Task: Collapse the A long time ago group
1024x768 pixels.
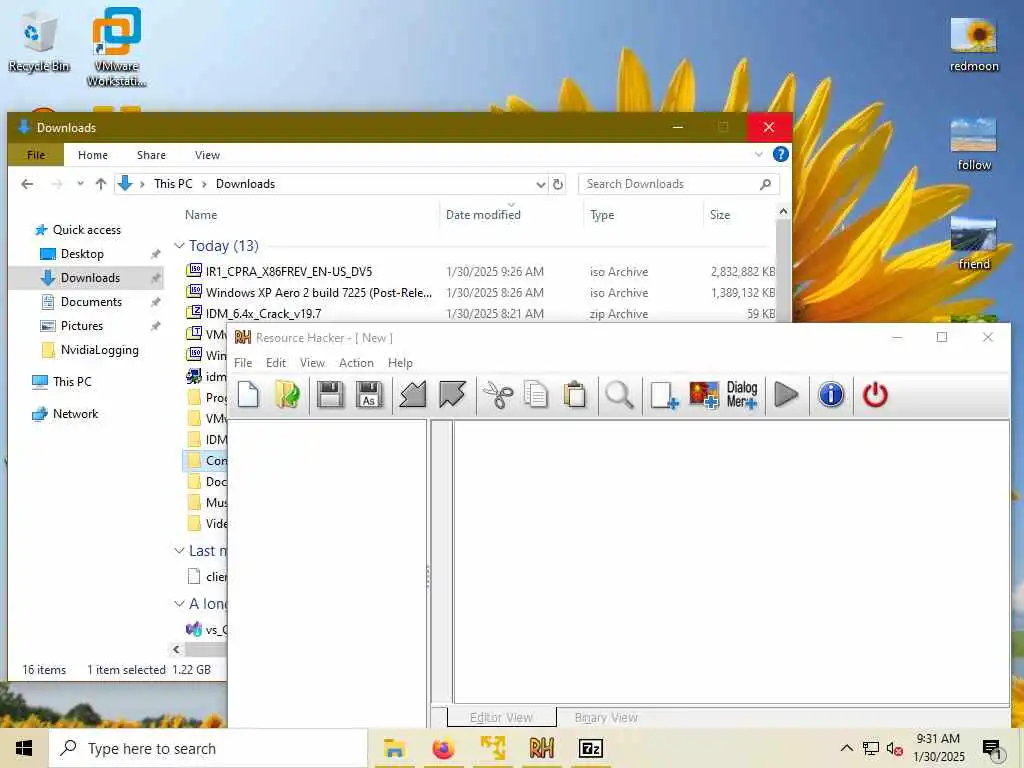Action: (x=179, y=604)
